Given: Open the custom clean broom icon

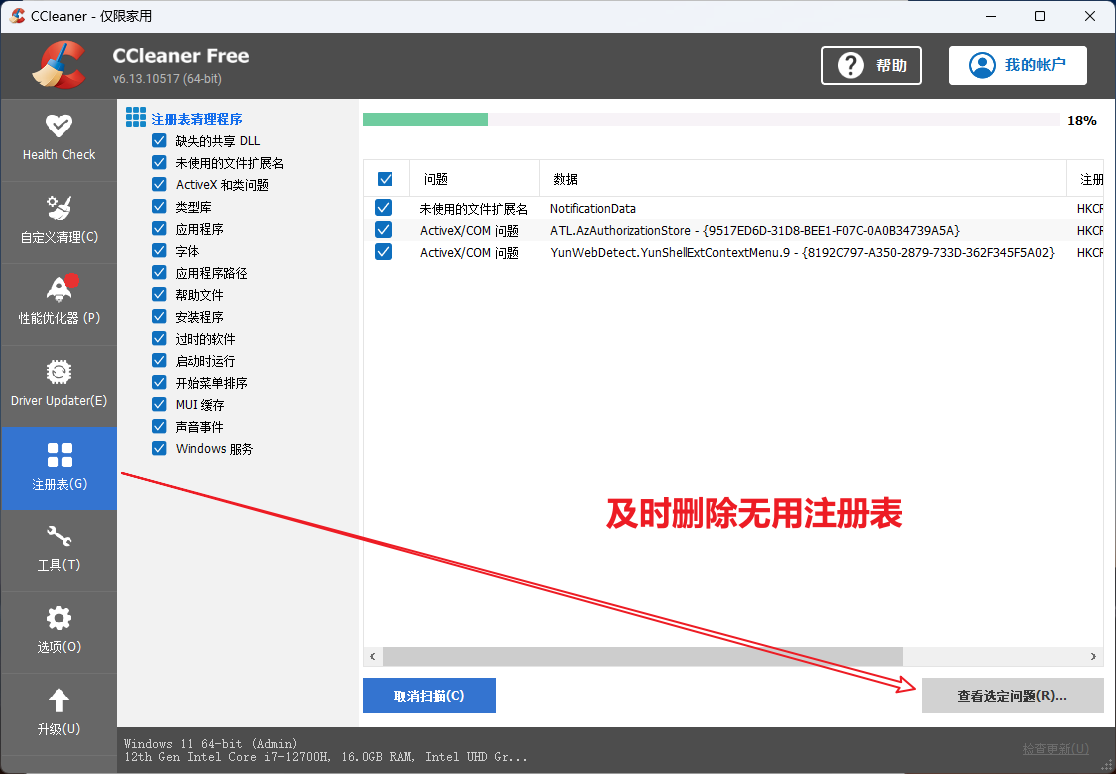Looking at the screenshot, I should (x=58, y=208).
